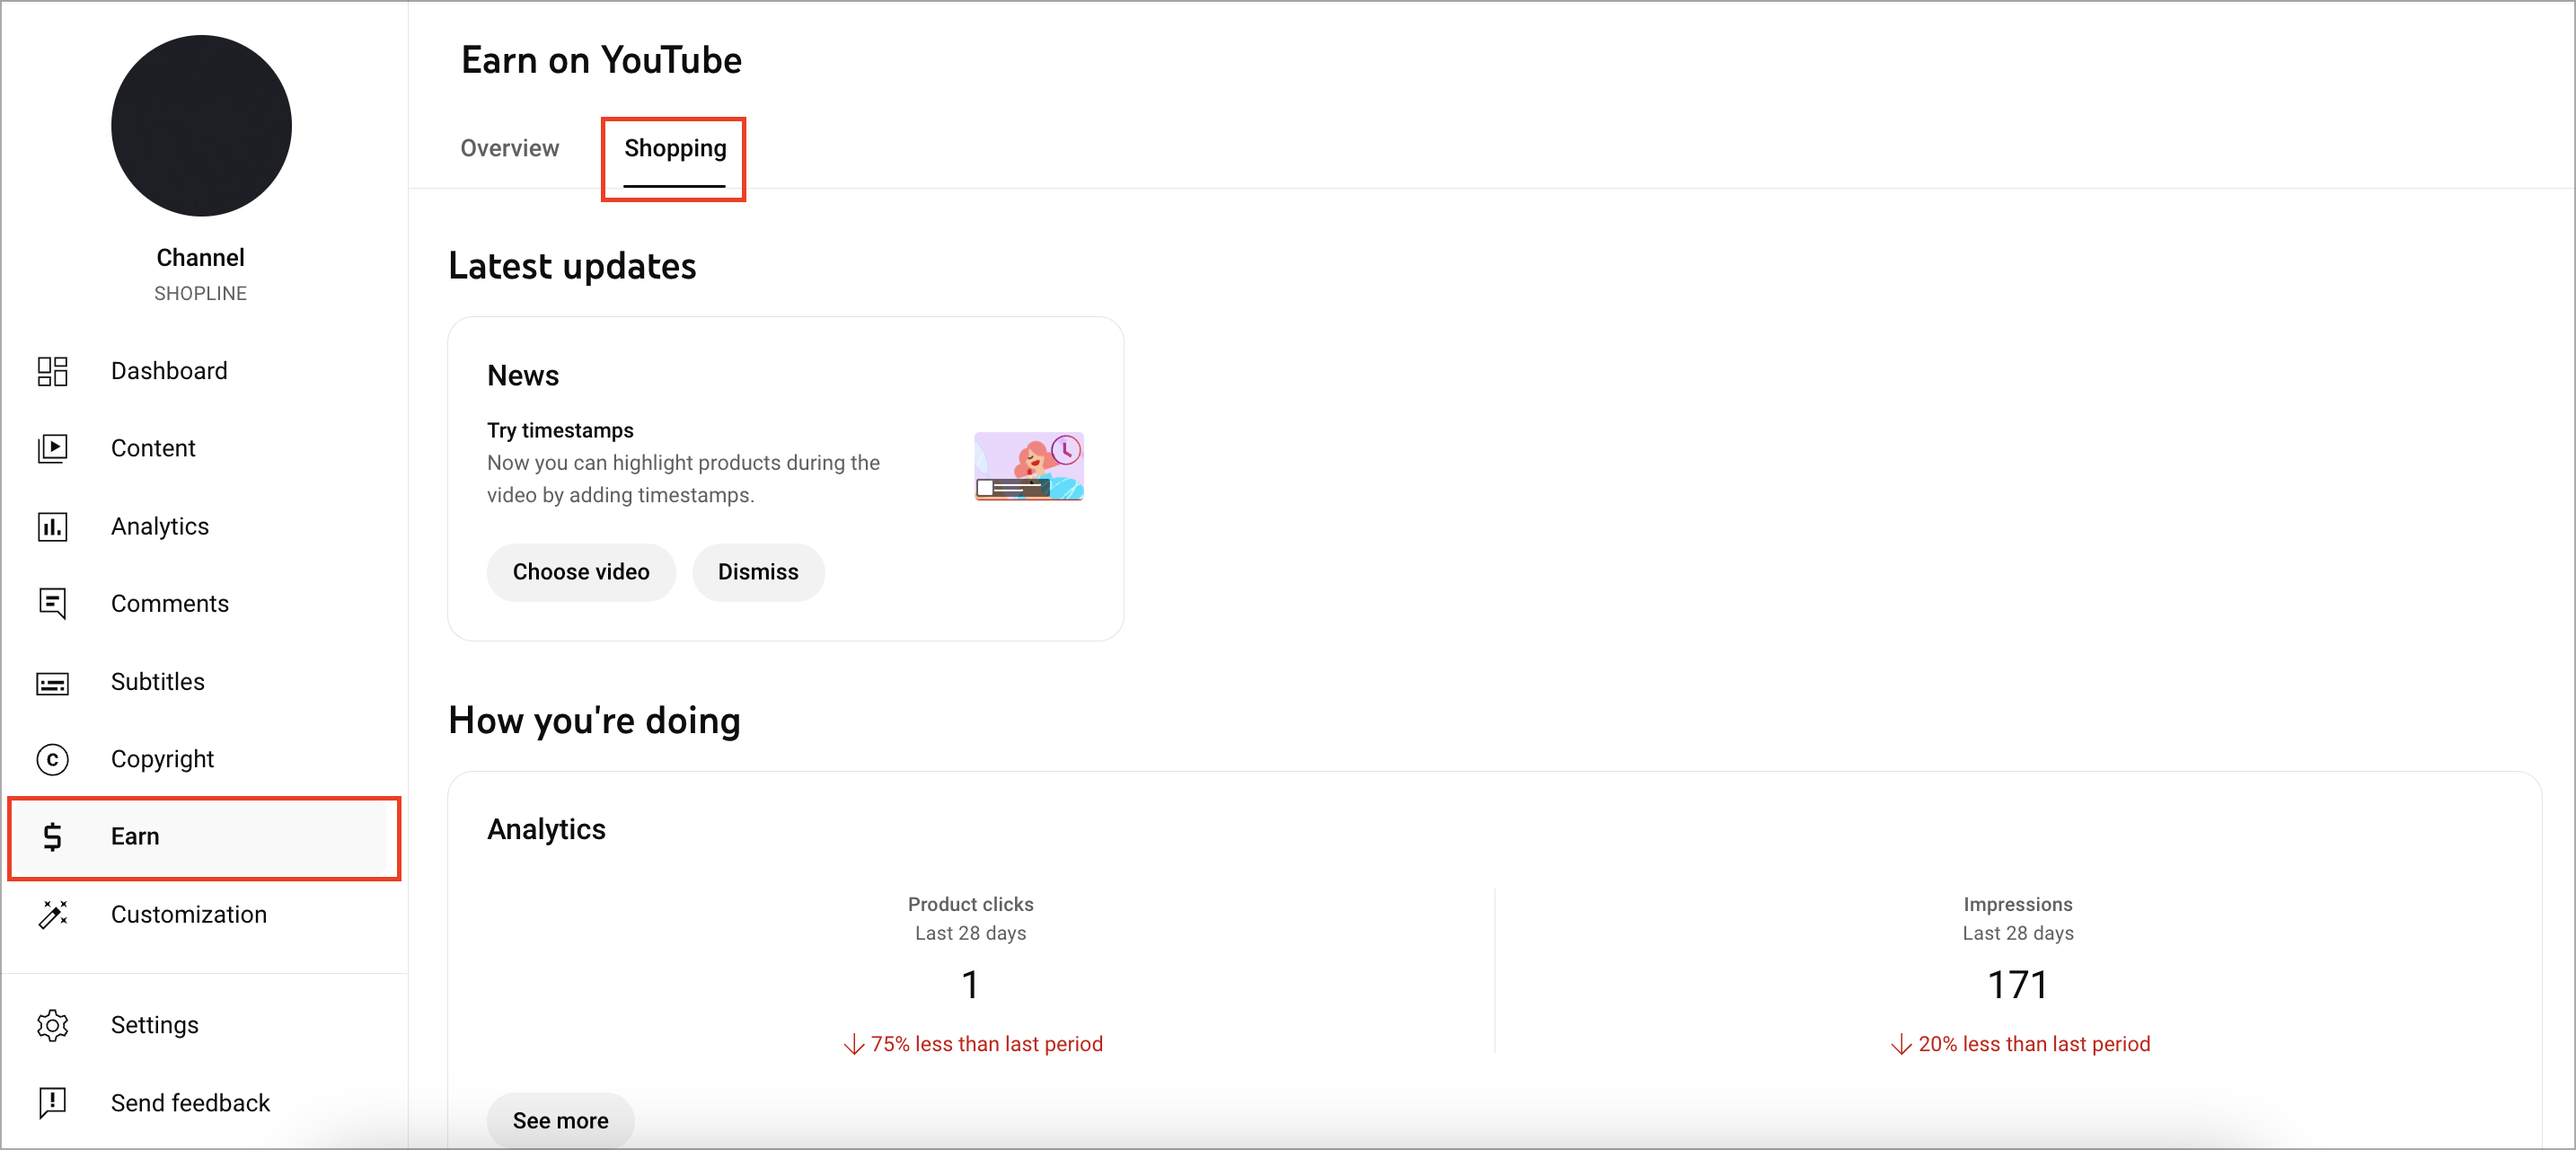Viewport: 2576px width, 1150px height.
Task: Open Comments section label
Action: tap(170, 603)
